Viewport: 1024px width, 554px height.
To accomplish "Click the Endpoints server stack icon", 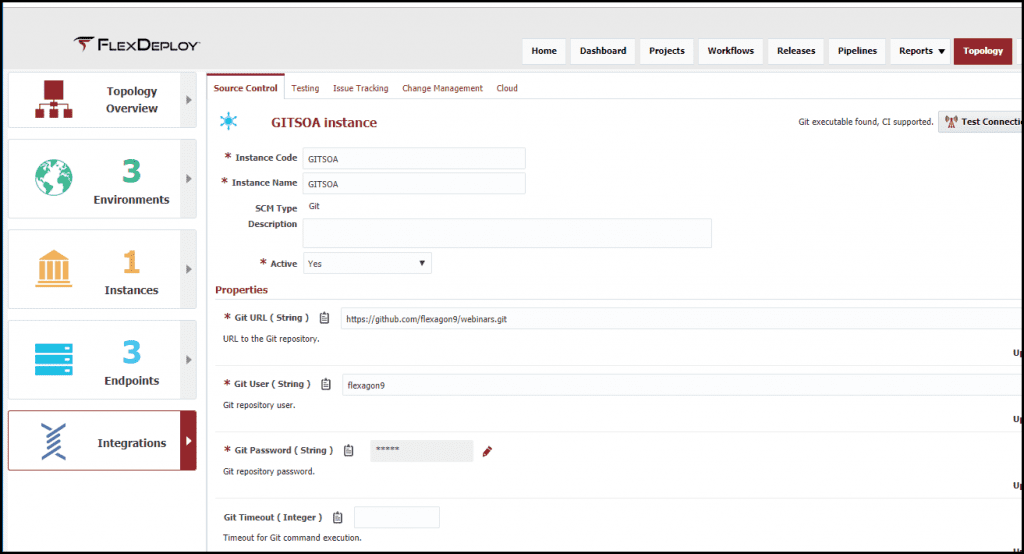I will point(54,359).
